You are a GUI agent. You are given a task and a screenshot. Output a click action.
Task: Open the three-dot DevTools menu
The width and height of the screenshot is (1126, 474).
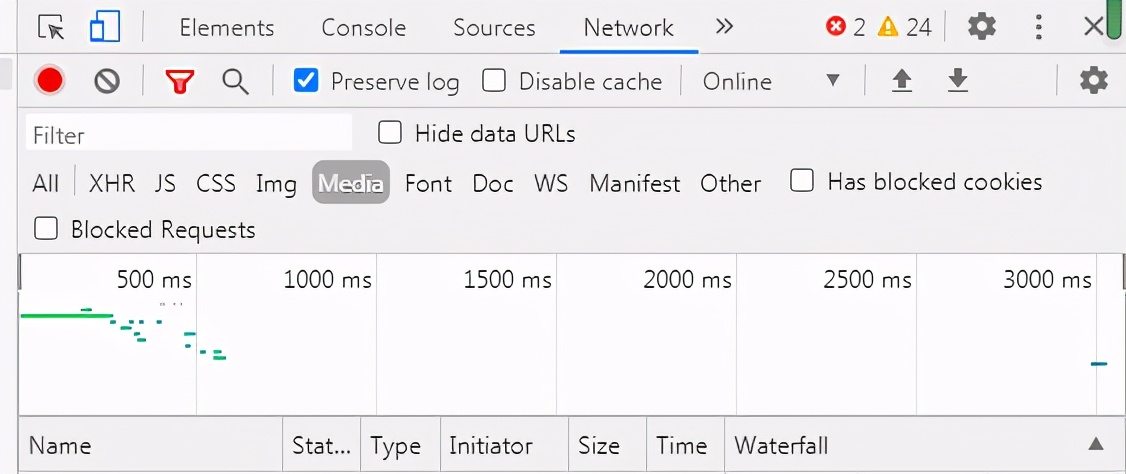click(1040, 27)
